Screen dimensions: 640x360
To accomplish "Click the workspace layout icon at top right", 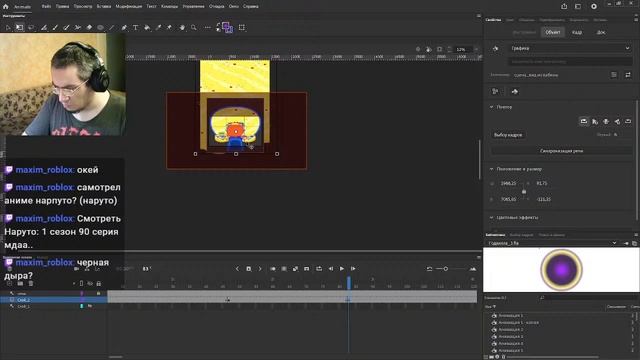I will 578,6.
